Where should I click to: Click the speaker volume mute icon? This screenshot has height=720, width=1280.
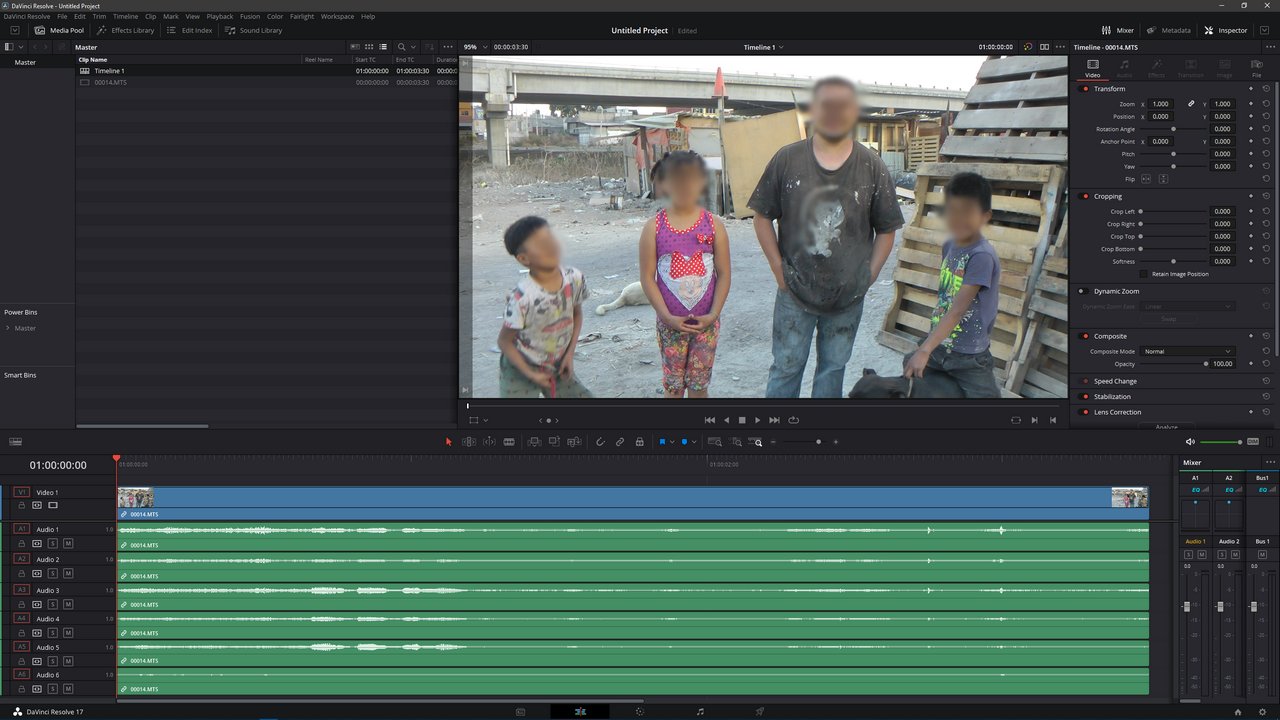coord(1190,441)
